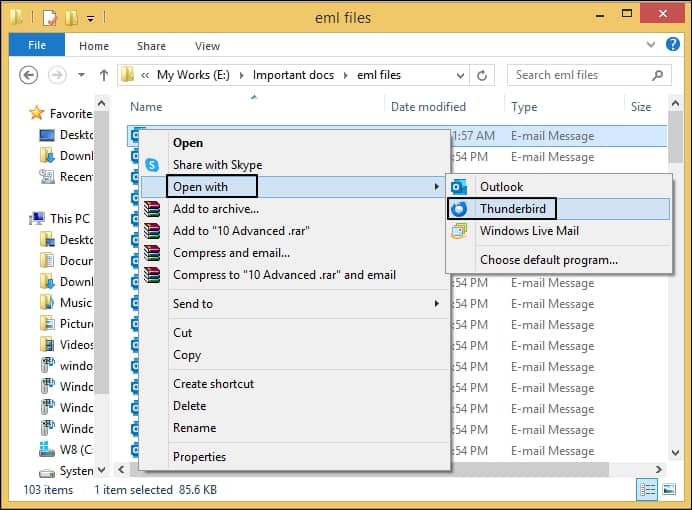Click the Forward navigation arrow
This screenshot has width=692, height=510.
[x=57, y=75]
